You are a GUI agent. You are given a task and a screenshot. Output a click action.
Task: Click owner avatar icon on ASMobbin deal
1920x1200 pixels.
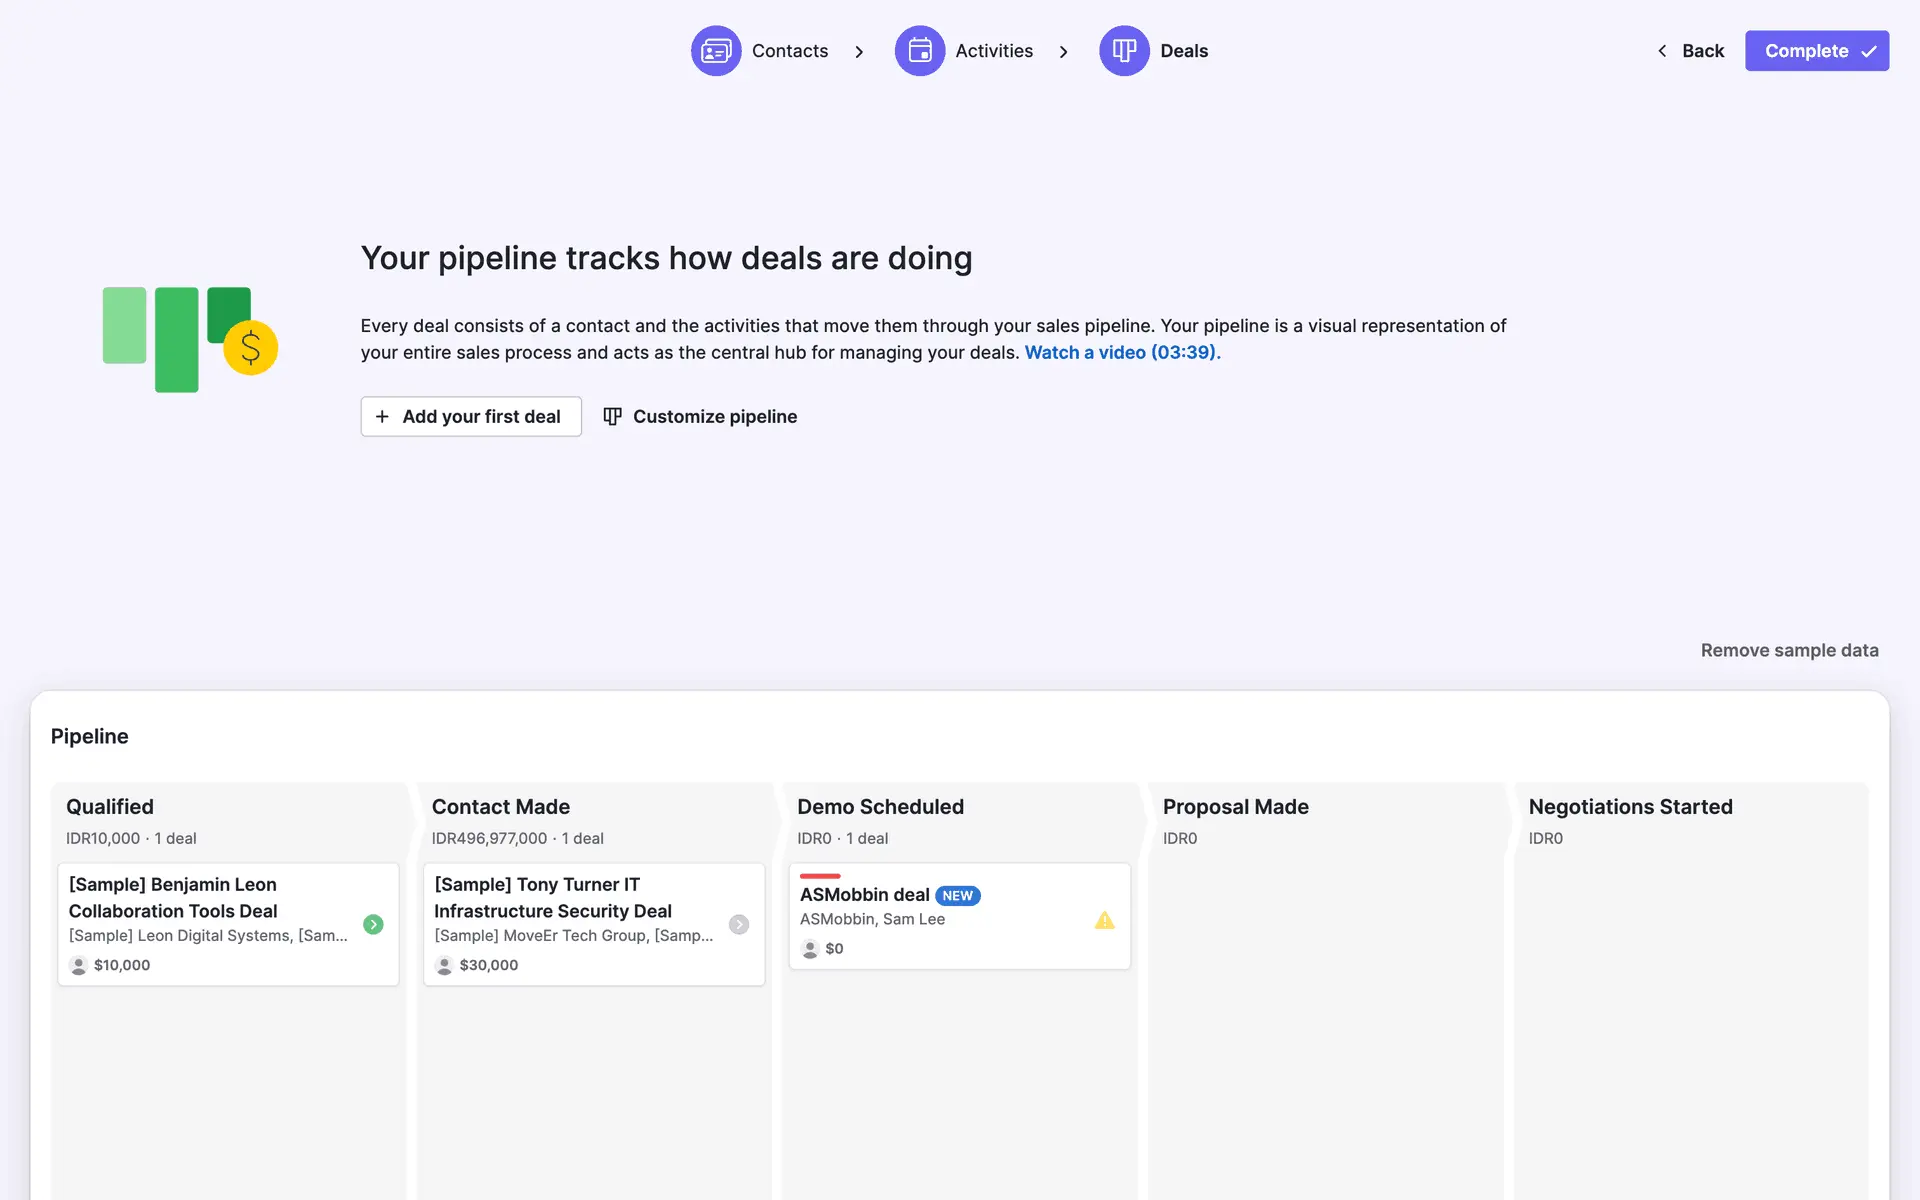coord(810,948)
